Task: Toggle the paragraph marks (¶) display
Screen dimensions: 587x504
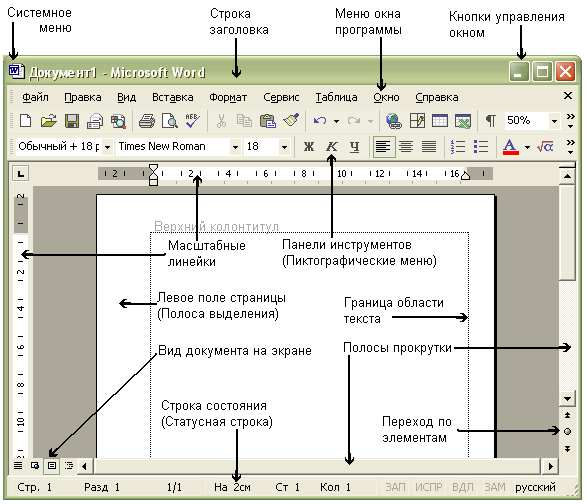Action: 490,121
